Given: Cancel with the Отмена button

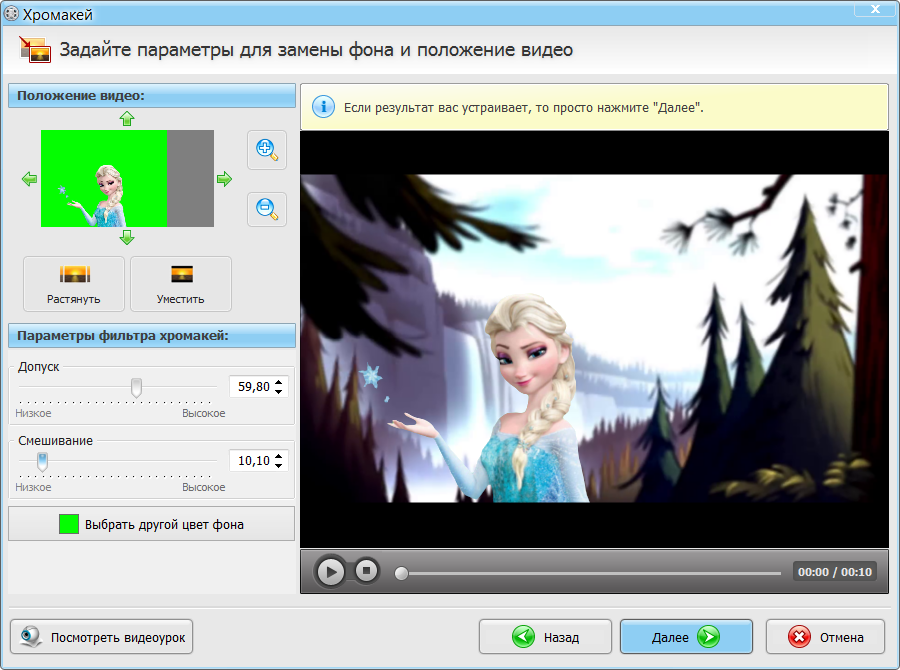Looking at the screenshot, I should [825, 637].
